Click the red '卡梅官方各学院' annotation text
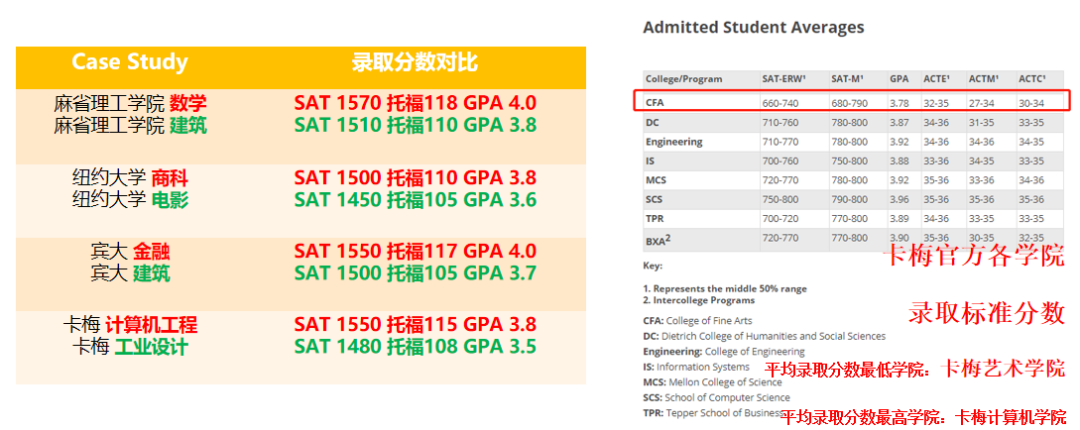The width and height of the screenshot is (1080, 430). 975,256
